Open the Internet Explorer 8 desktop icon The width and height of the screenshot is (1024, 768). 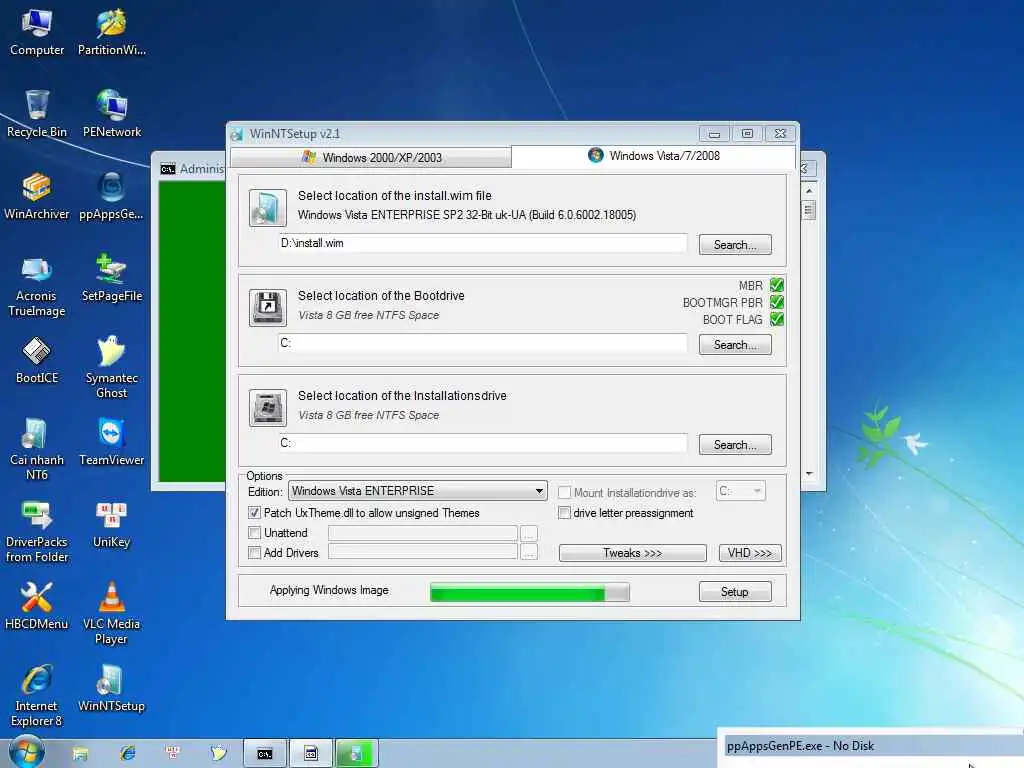[x=37, y=696]
